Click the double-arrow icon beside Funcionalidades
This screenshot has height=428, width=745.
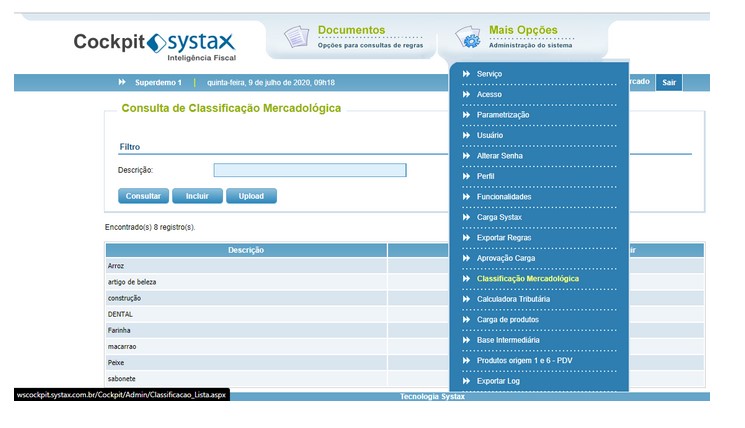click(466, 196)
